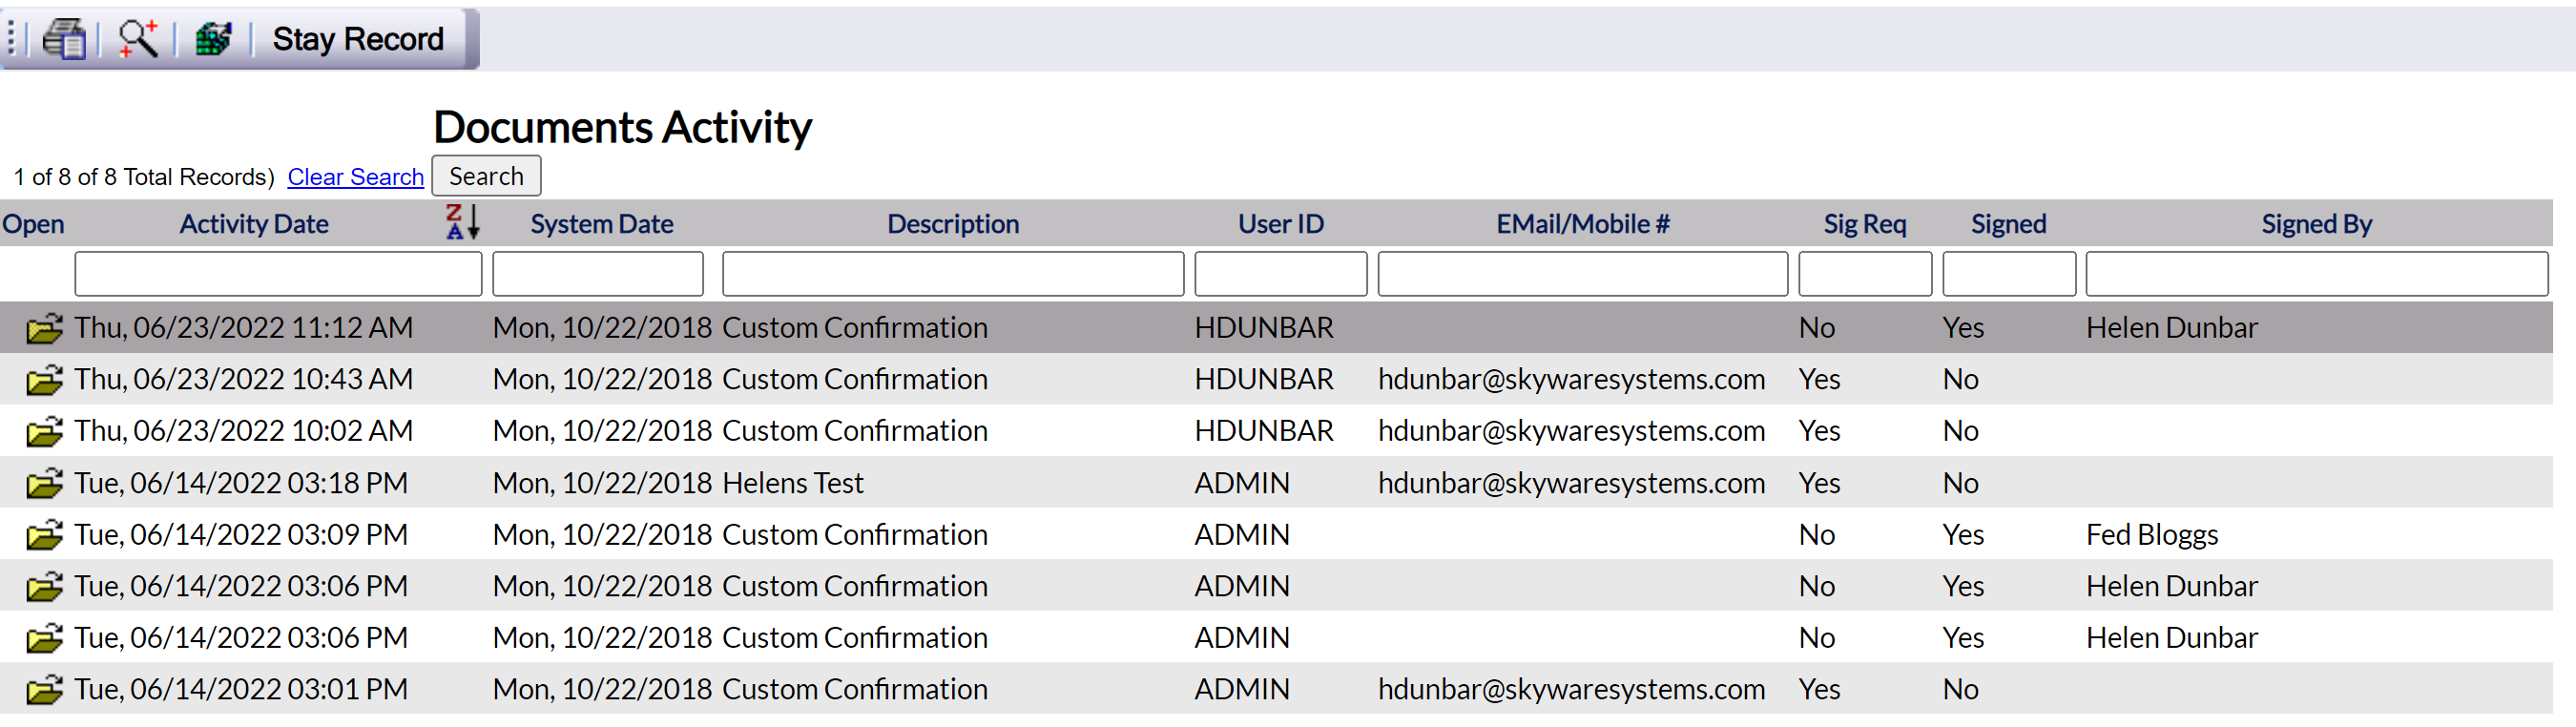Select the 'Fed Bloggs' signed-by cell
This screenshot has height=727, width=2576.
point(2152,535)
